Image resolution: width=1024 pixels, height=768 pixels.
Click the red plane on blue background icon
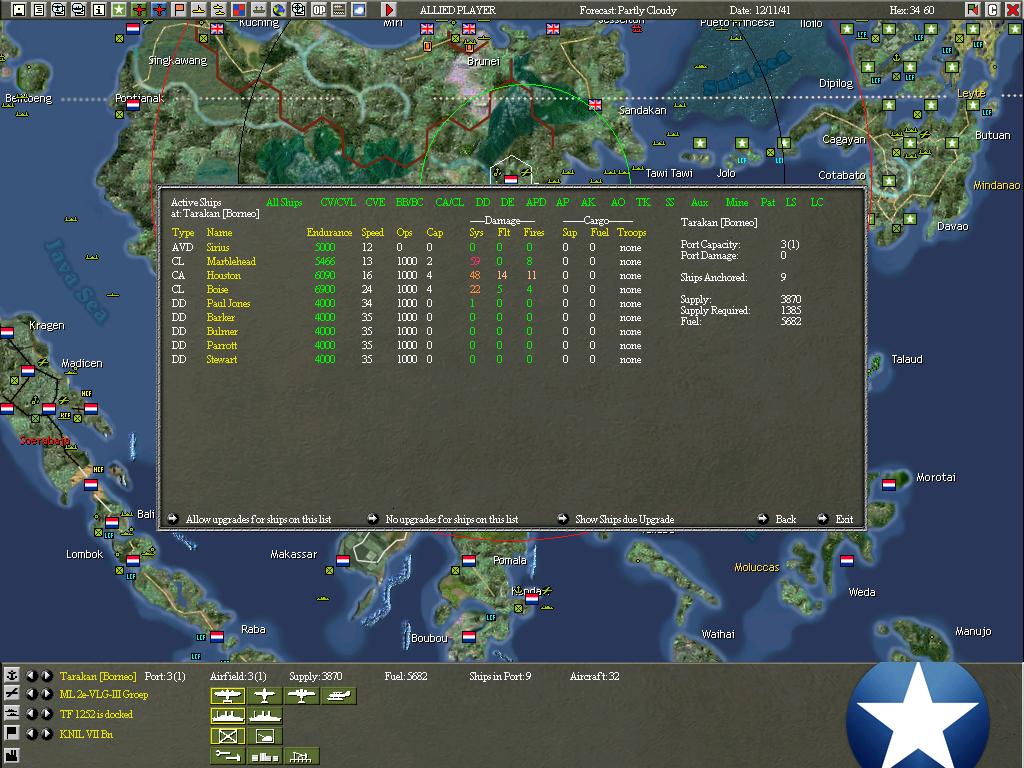(159, 9)
